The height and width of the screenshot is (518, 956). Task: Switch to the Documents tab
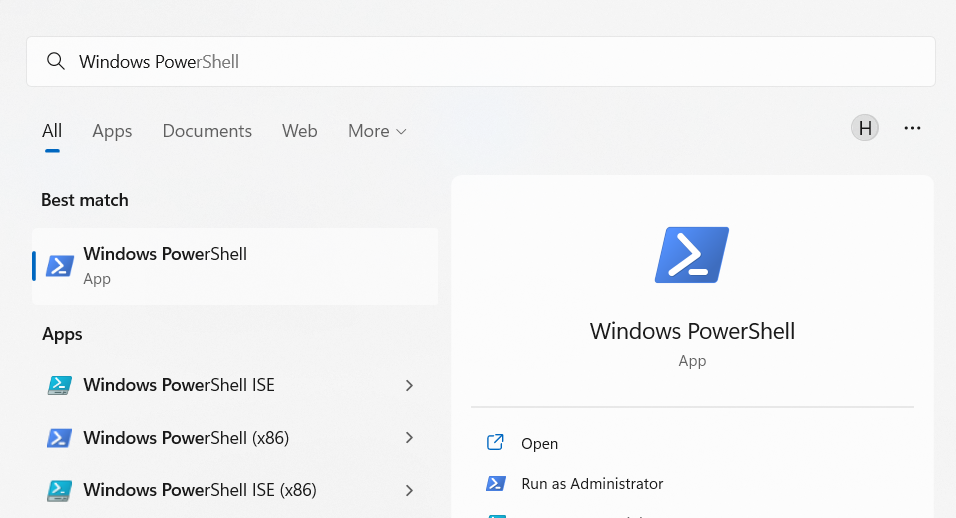click(207, 131)
